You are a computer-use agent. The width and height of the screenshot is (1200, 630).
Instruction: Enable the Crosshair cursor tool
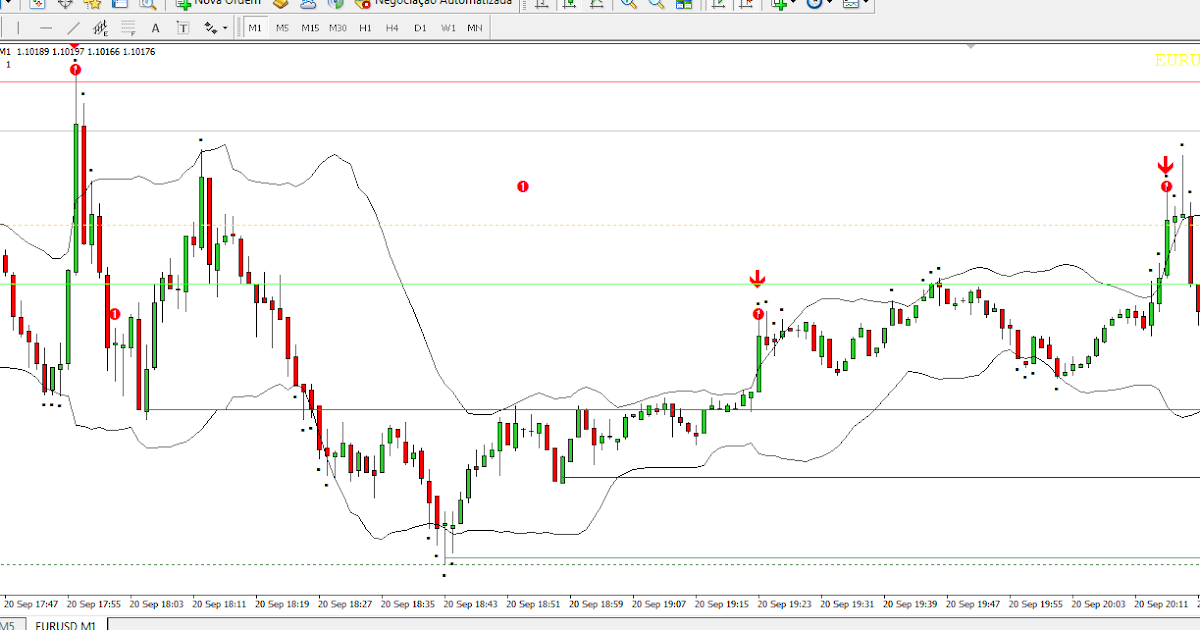(66, 5)
